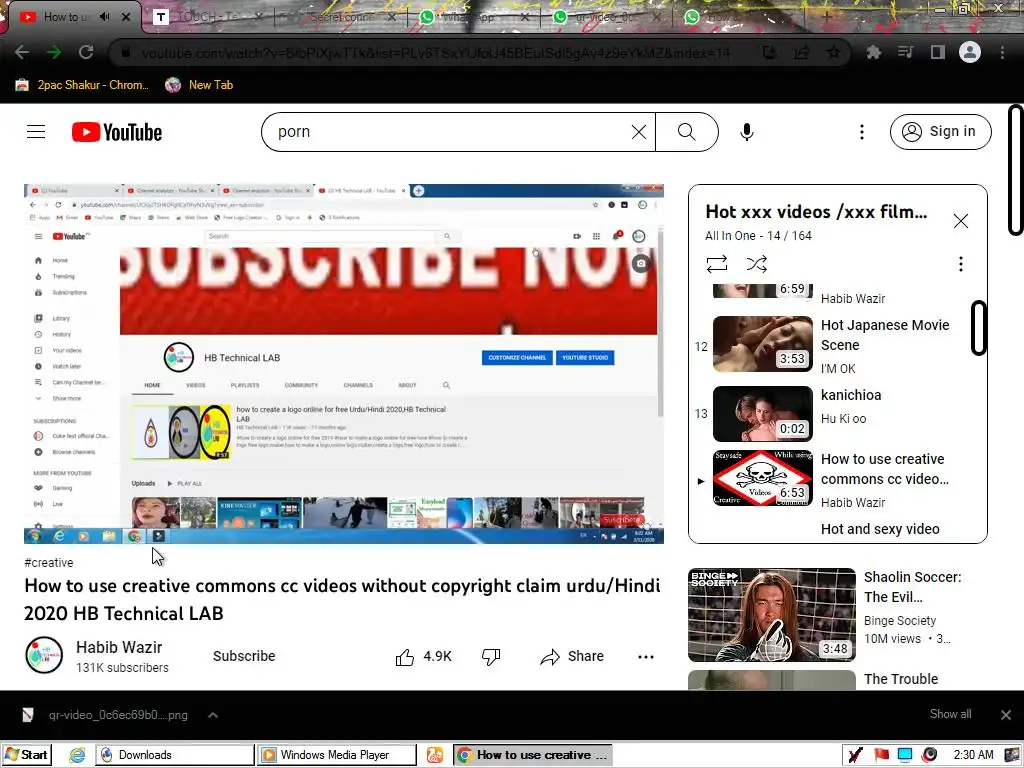Open the speaker volume tray icon
The image size is (1024, 768).
(x=929, y=755)
